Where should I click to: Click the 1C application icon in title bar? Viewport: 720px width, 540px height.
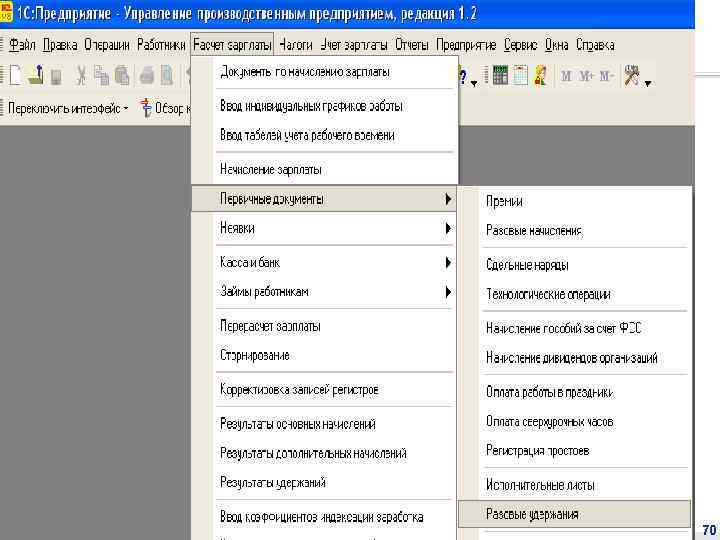coord(6,11)
